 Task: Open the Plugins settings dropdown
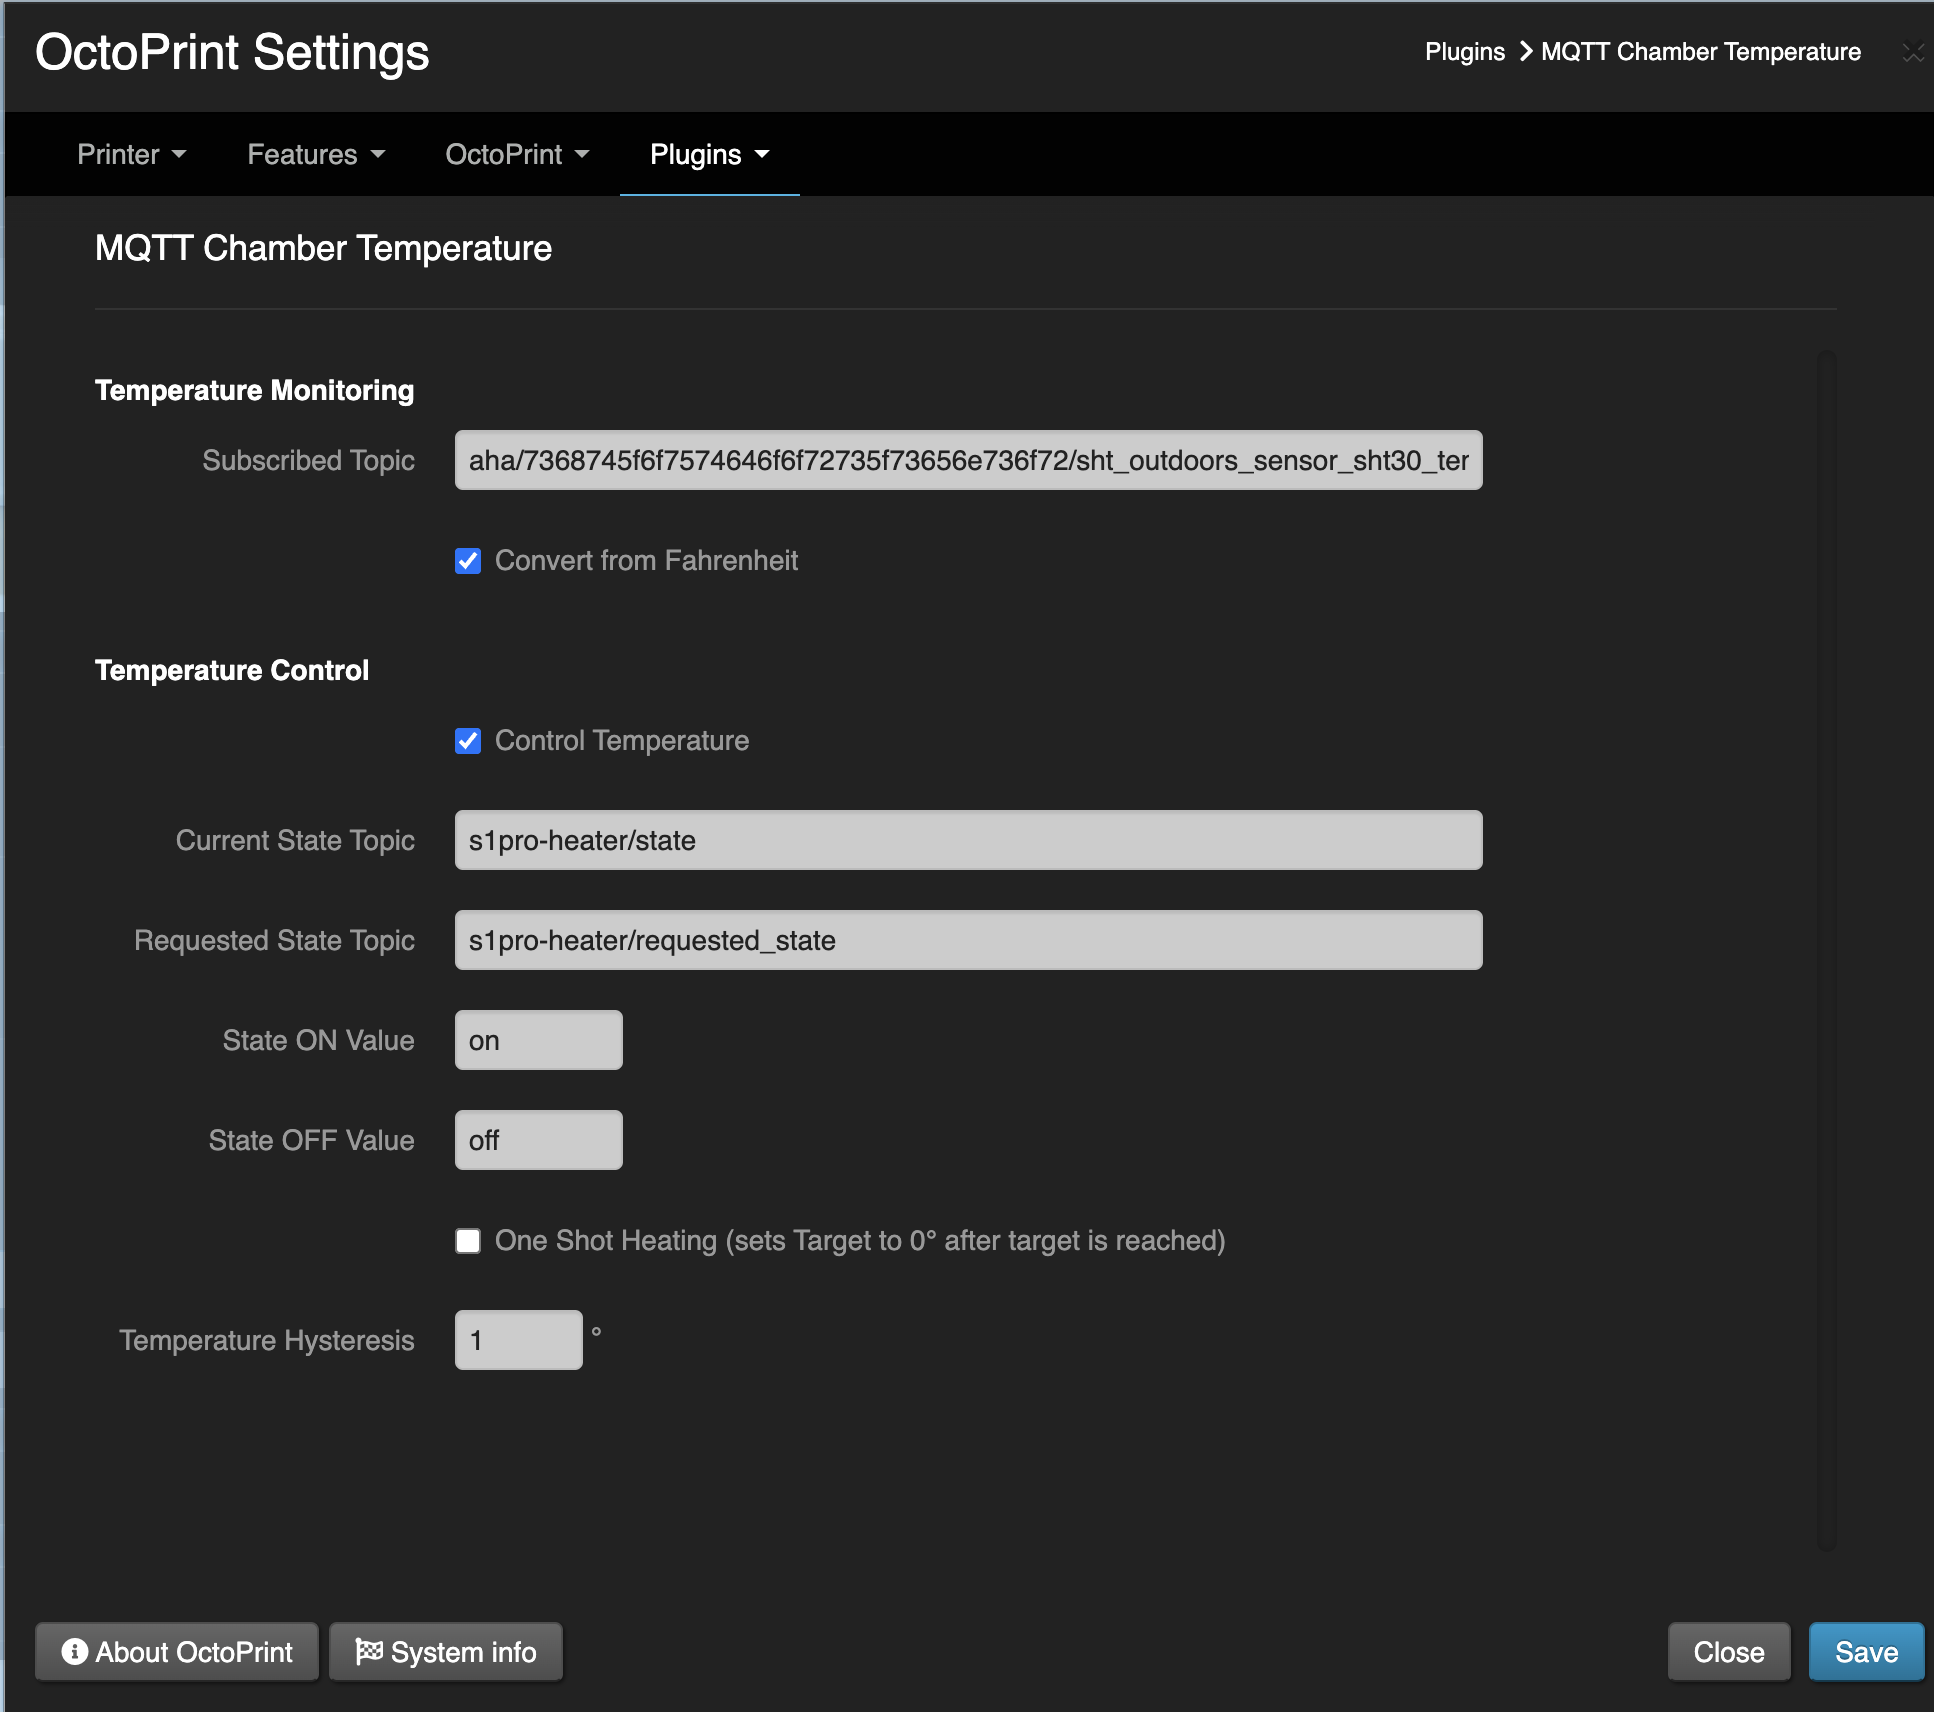pos(709,154)
